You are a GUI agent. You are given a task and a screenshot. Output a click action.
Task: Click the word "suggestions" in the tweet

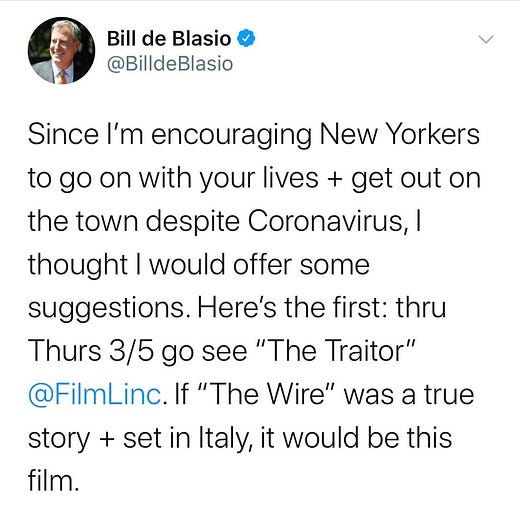[x=111, y=308]
